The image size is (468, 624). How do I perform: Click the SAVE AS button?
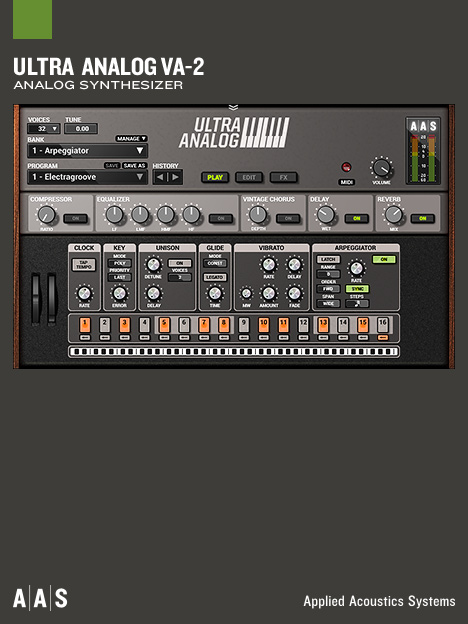coord(135,166)
